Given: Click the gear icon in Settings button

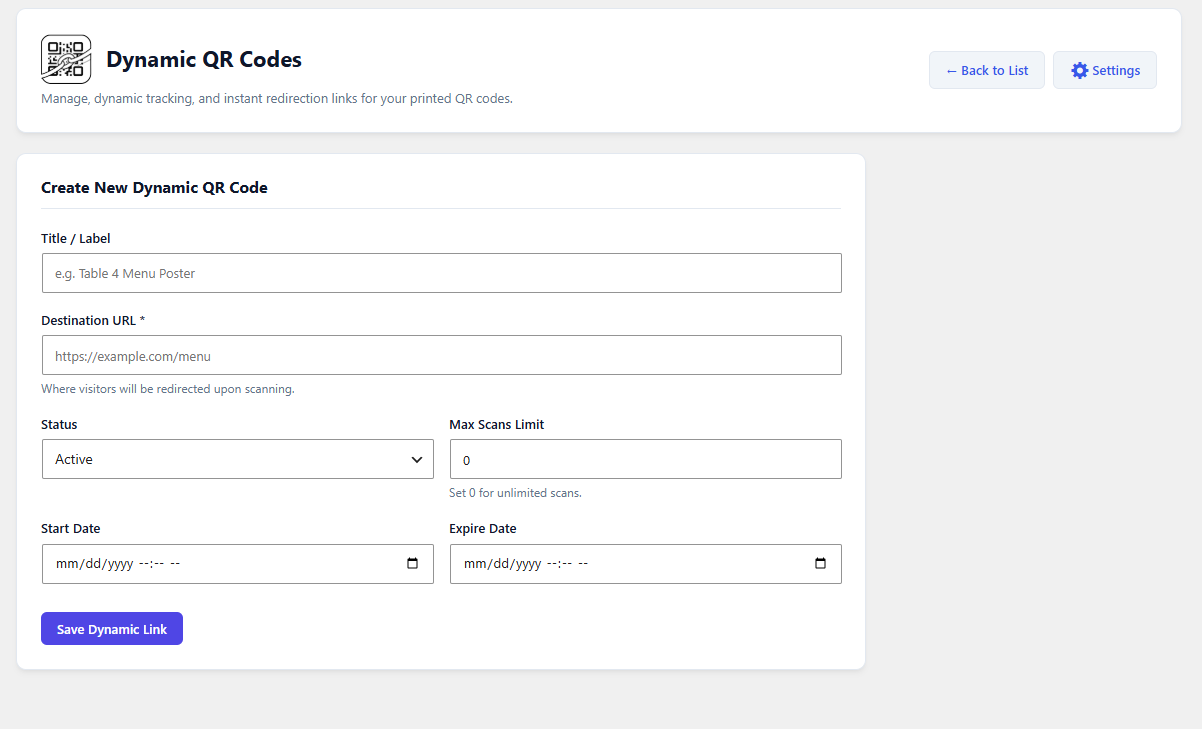Looking at the screenshot, I should click(x=1079, y=70).
